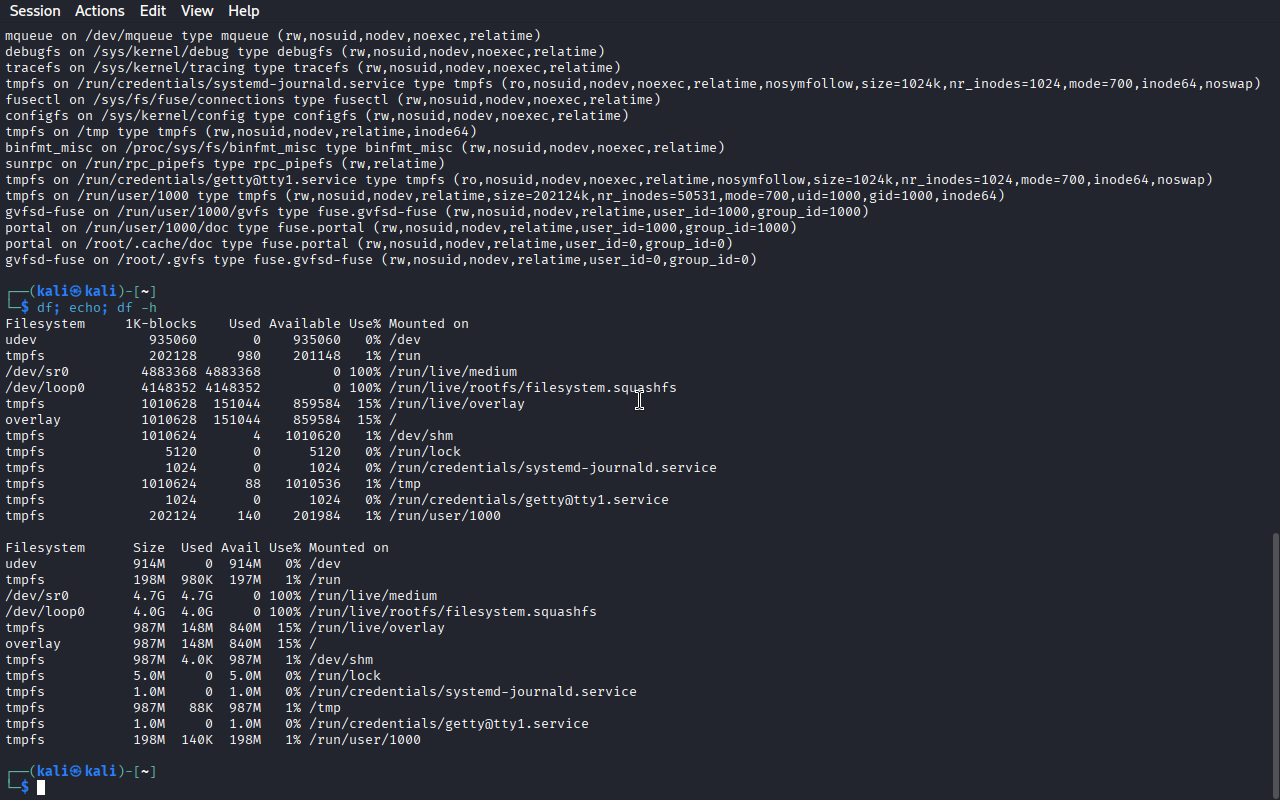This screenshot has width=1280, height=800.
Task: Click the 140K used value for /run/user/1000
Action: 197,740
